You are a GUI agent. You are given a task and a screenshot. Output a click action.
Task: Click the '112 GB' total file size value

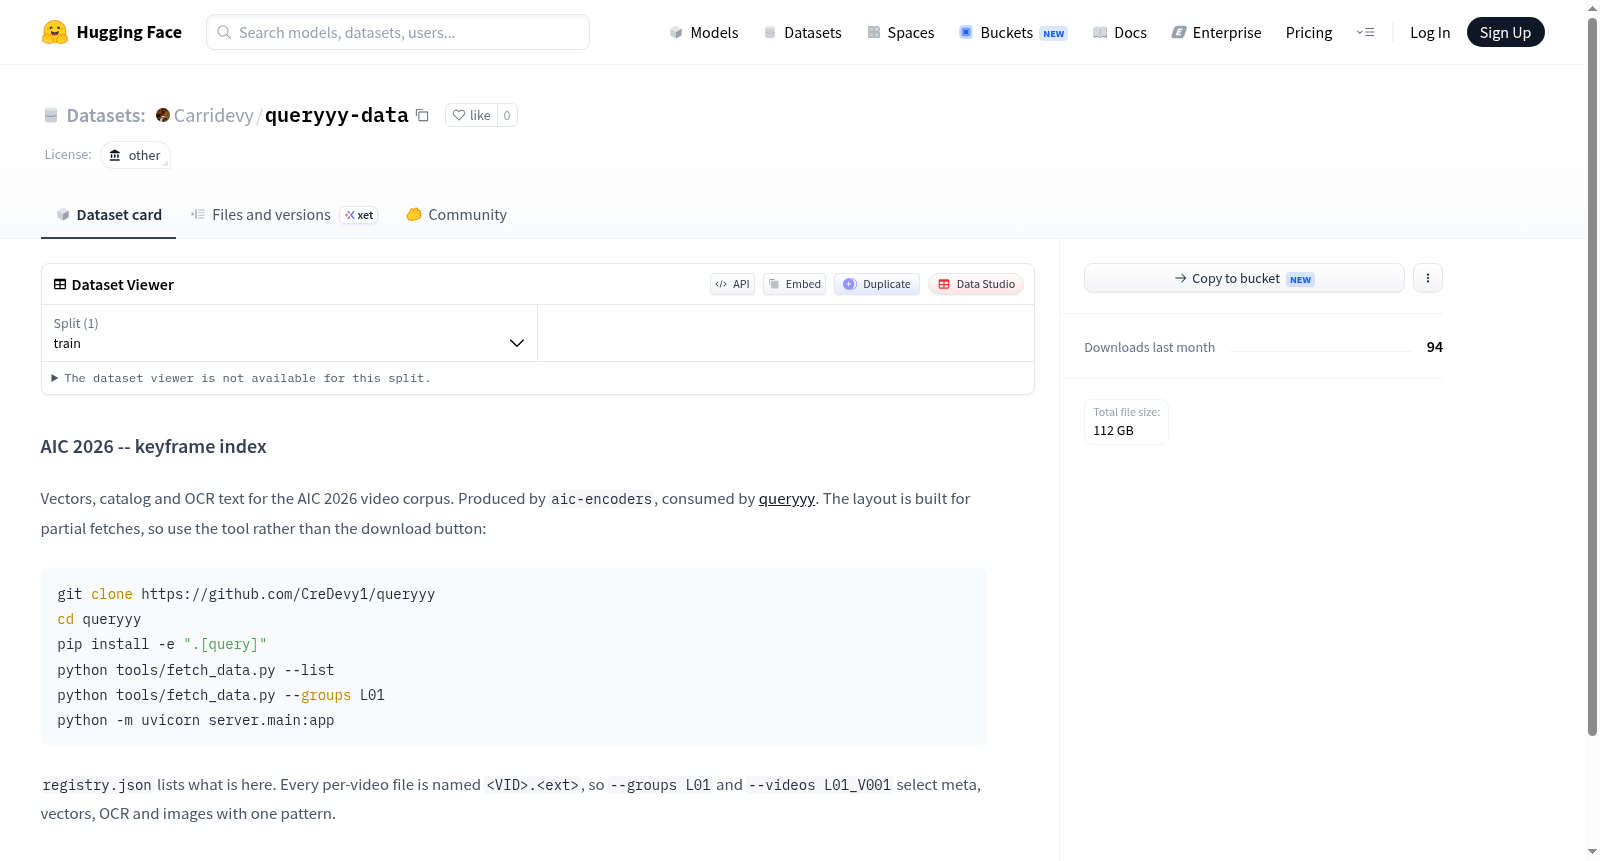coord(1113,431)
